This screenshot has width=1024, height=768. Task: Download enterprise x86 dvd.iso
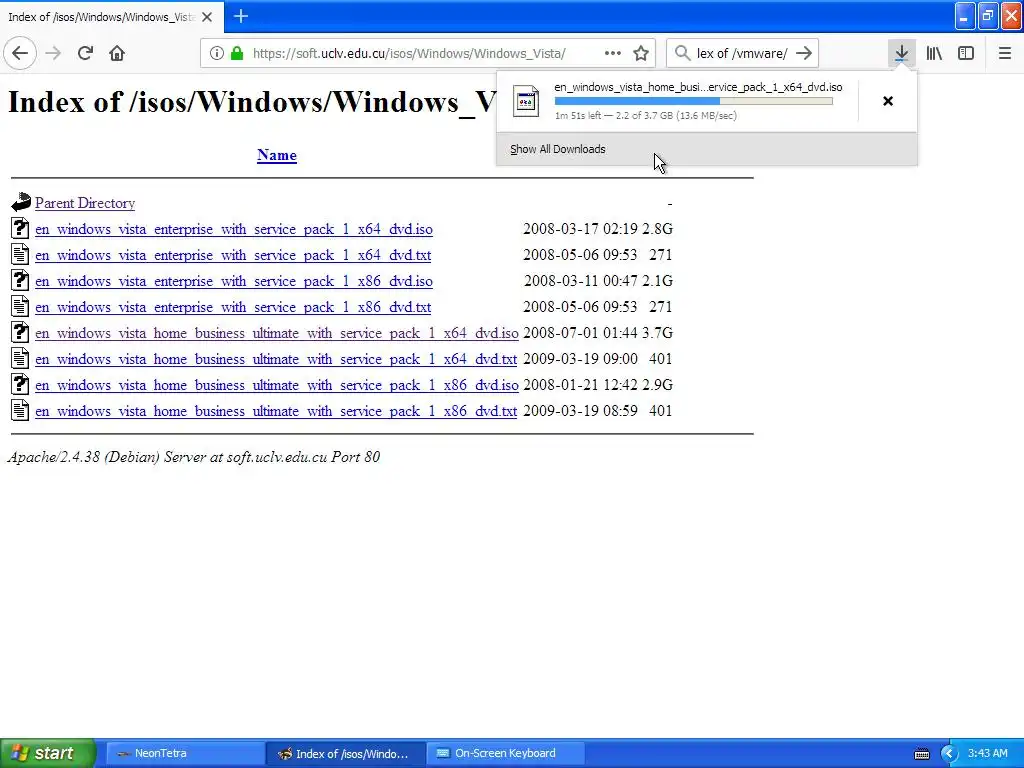click(234, 281)
